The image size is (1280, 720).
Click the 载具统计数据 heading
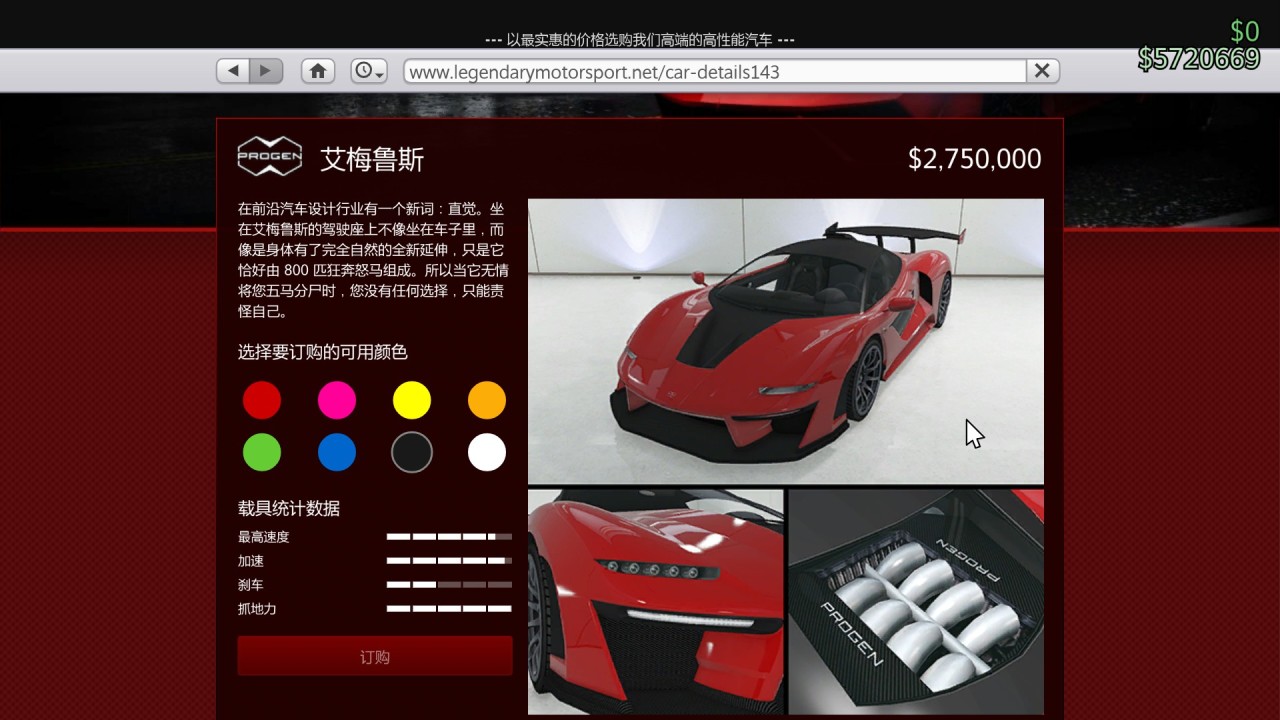(x=289, y=508)
